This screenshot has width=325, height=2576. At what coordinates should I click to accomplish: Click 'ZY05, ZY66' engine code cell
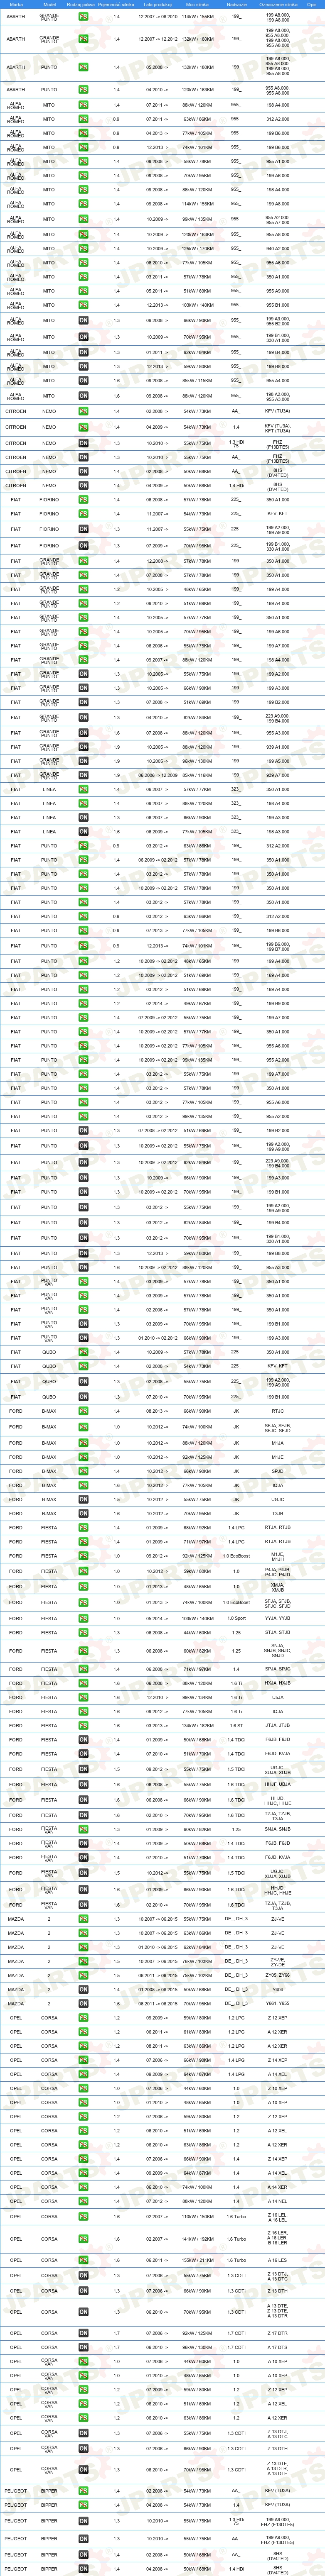(x=278, y=1975)
